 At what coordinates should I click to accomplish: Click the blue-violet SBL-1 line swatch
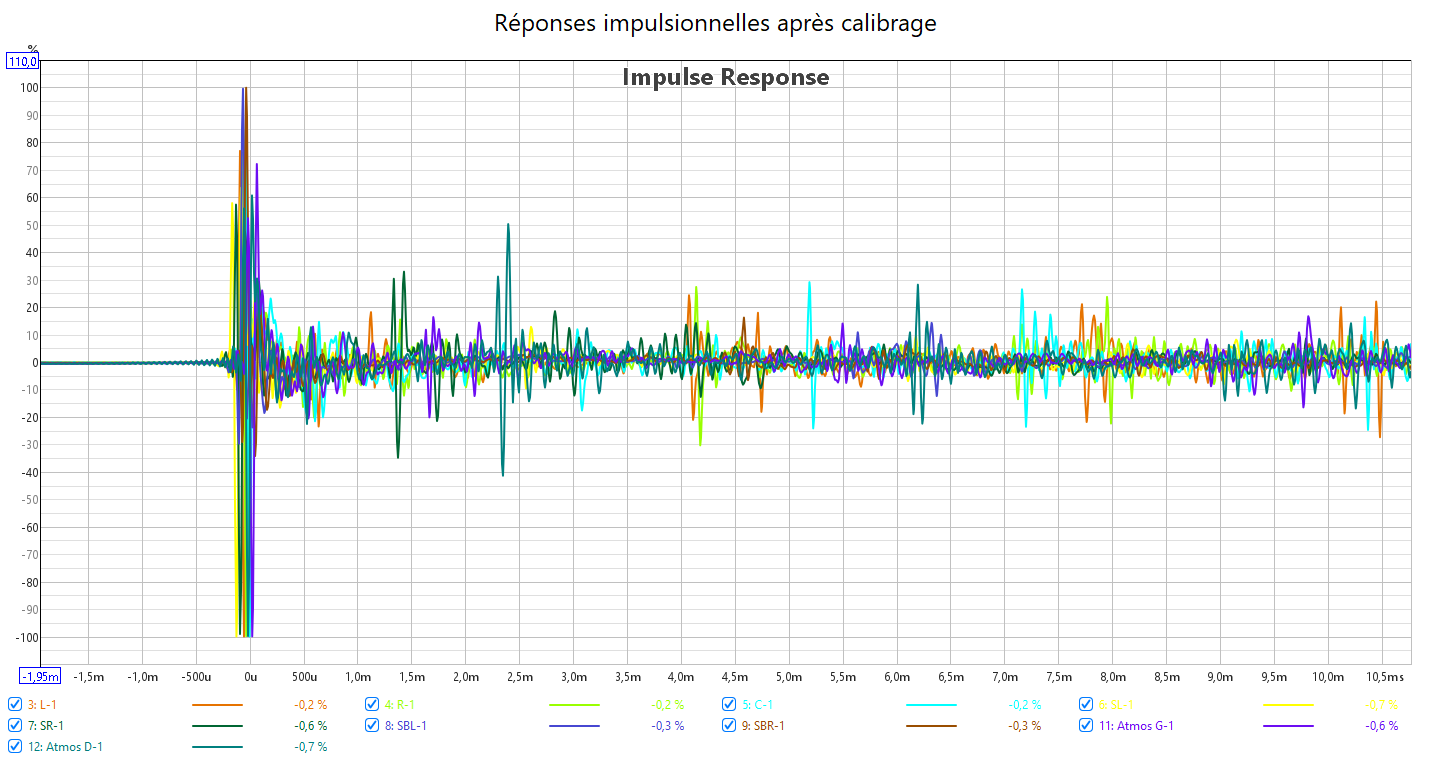click(x=574, y=726)
